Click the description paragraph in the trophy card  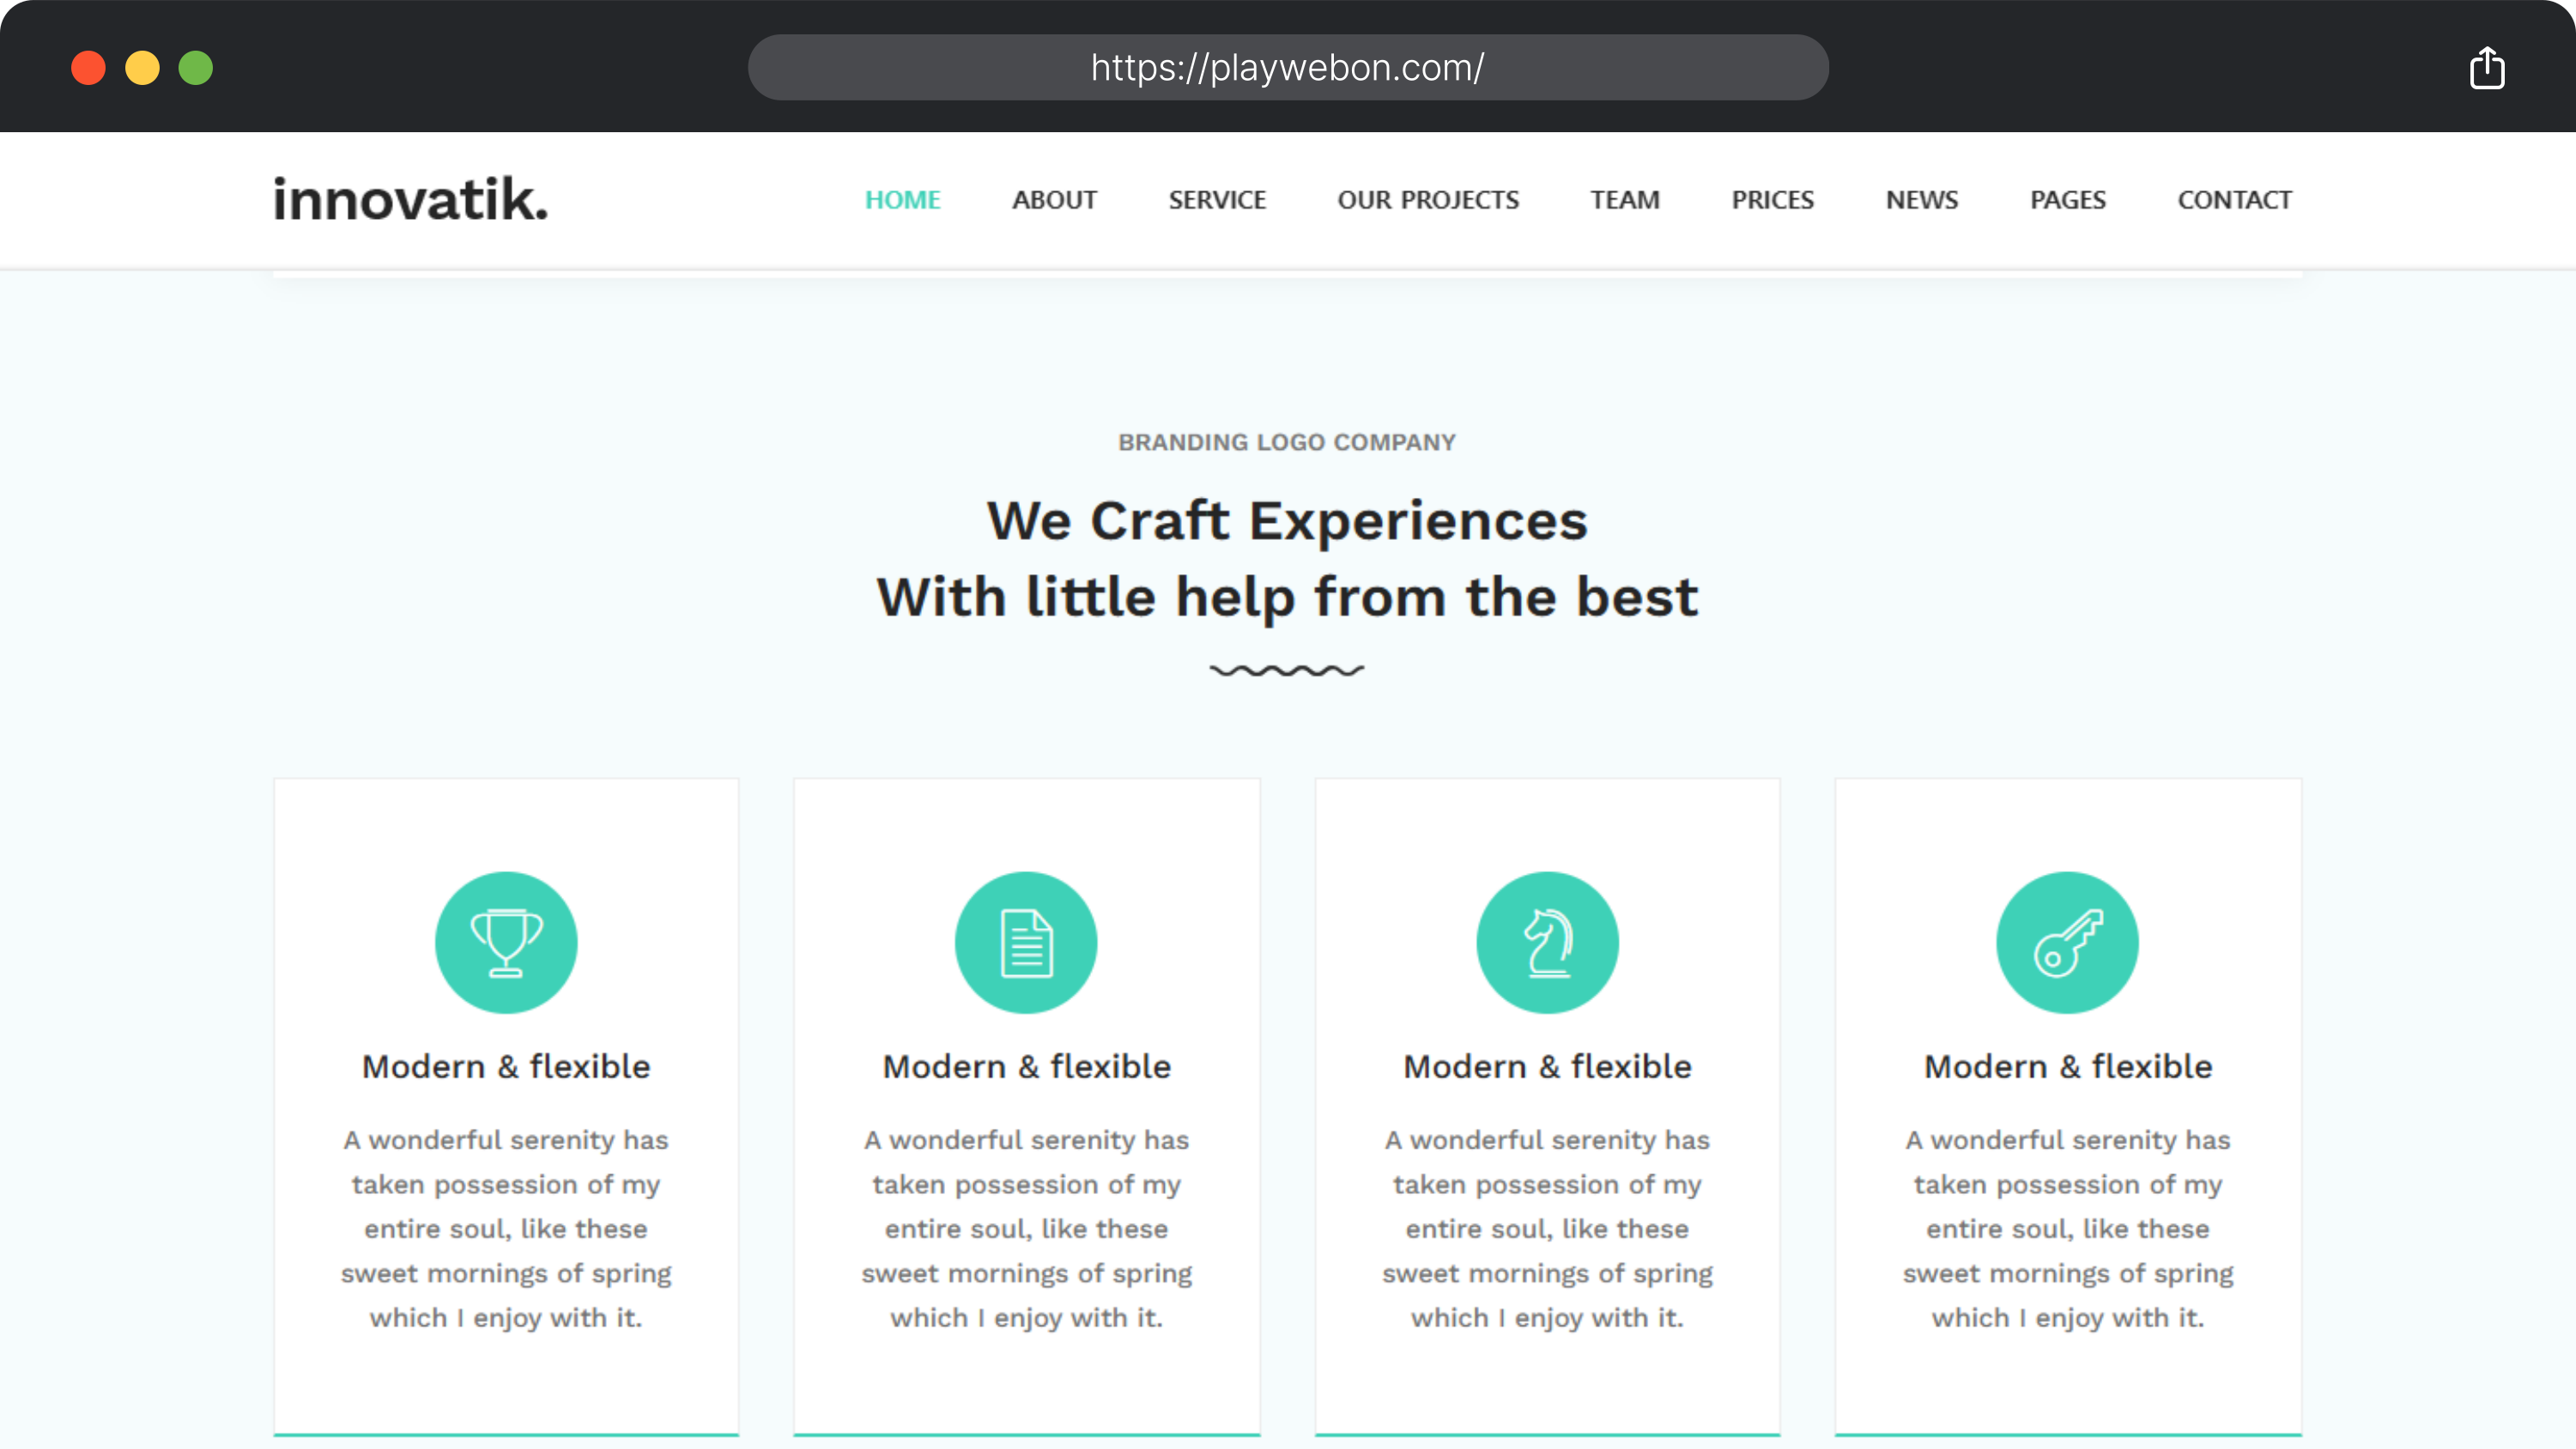(506, 1228)
